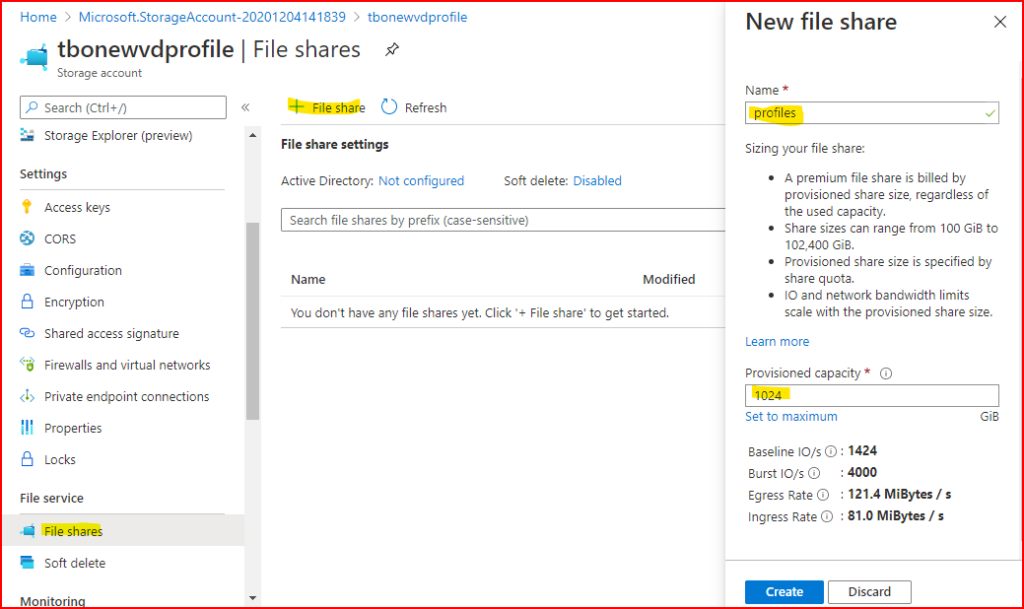Screen dimensions: 1024x609
Task: Click the File shares menu icon
Action: pyautogui.click(x=27, y=531)
